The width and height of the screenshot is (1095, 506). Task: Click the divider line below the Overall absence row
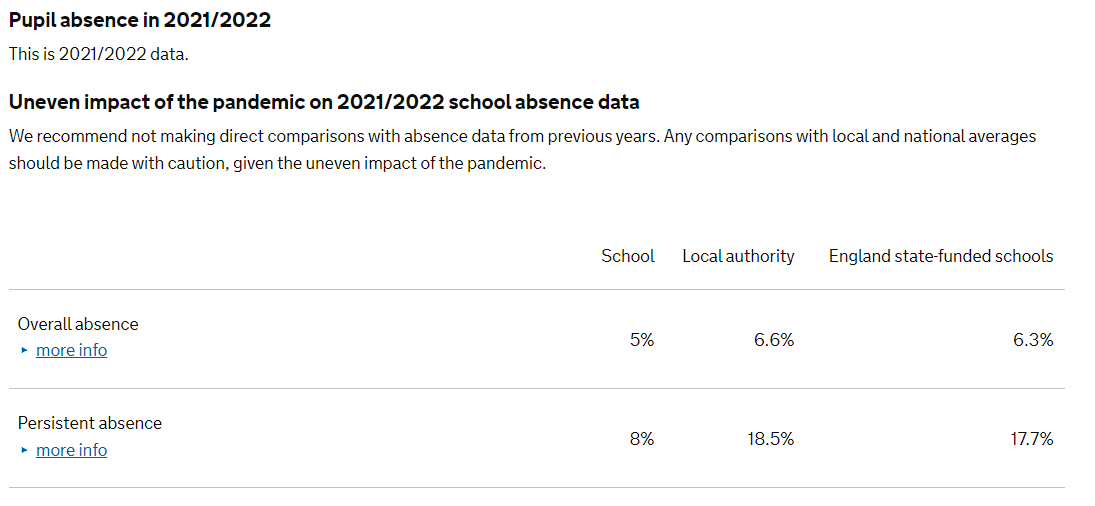click(536, 389)
